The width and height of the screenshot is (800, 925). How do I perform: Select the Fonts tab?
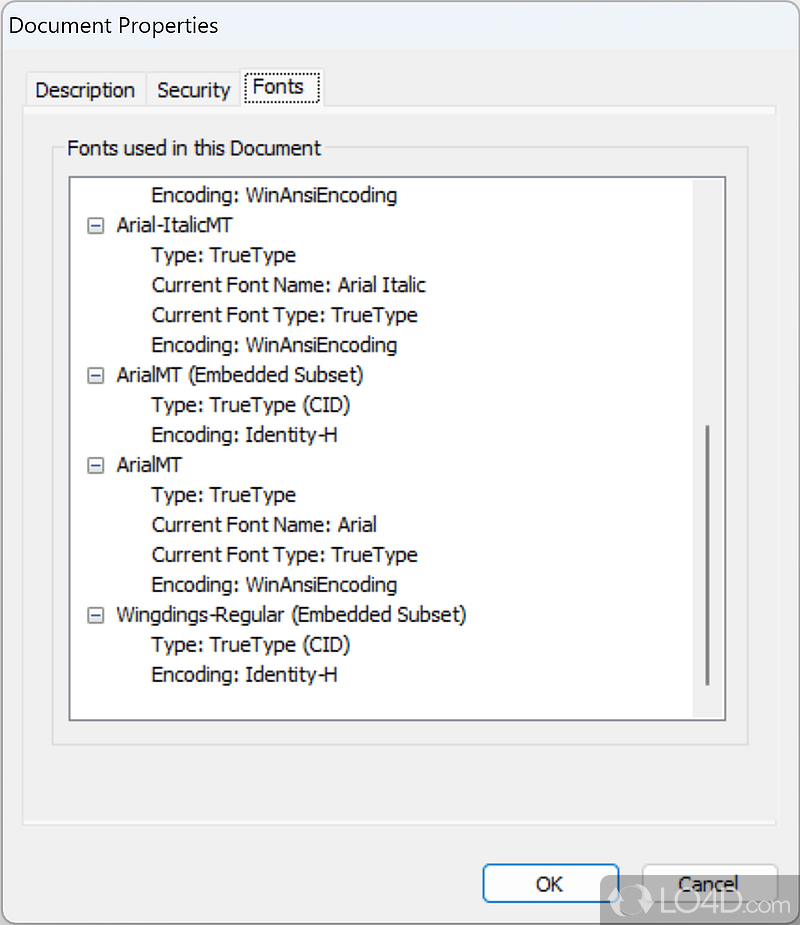(281, 87)
